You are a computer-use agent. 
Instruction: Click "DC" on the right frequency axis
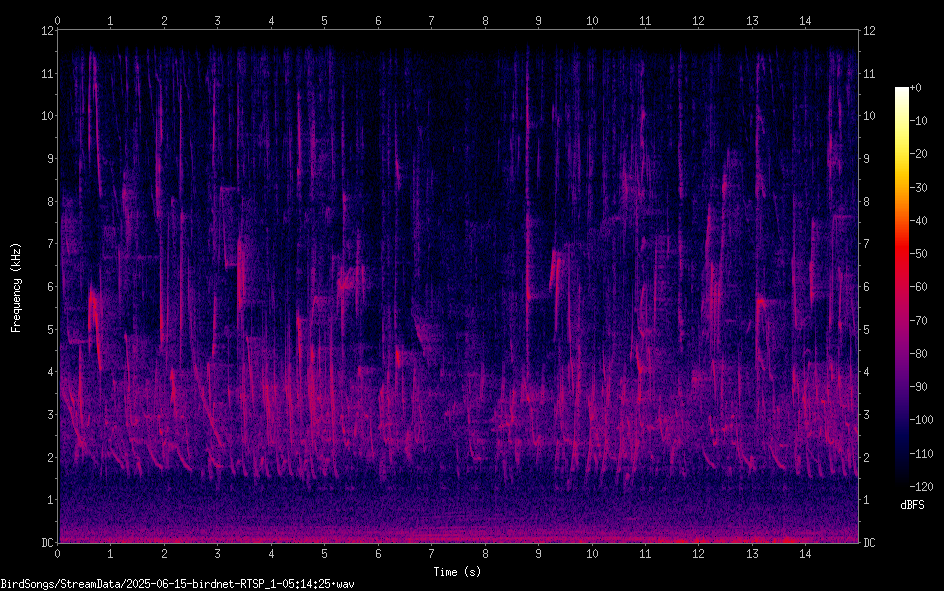click(x=869, y=543)
